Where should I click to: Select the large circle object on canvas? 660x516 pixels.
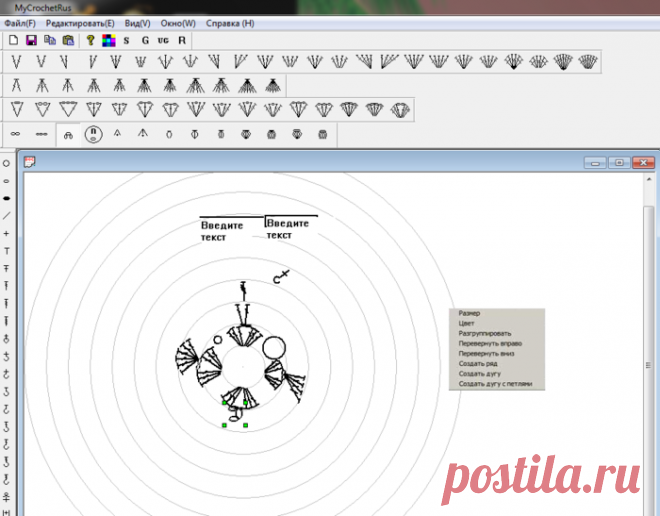(x=274, y=348)
